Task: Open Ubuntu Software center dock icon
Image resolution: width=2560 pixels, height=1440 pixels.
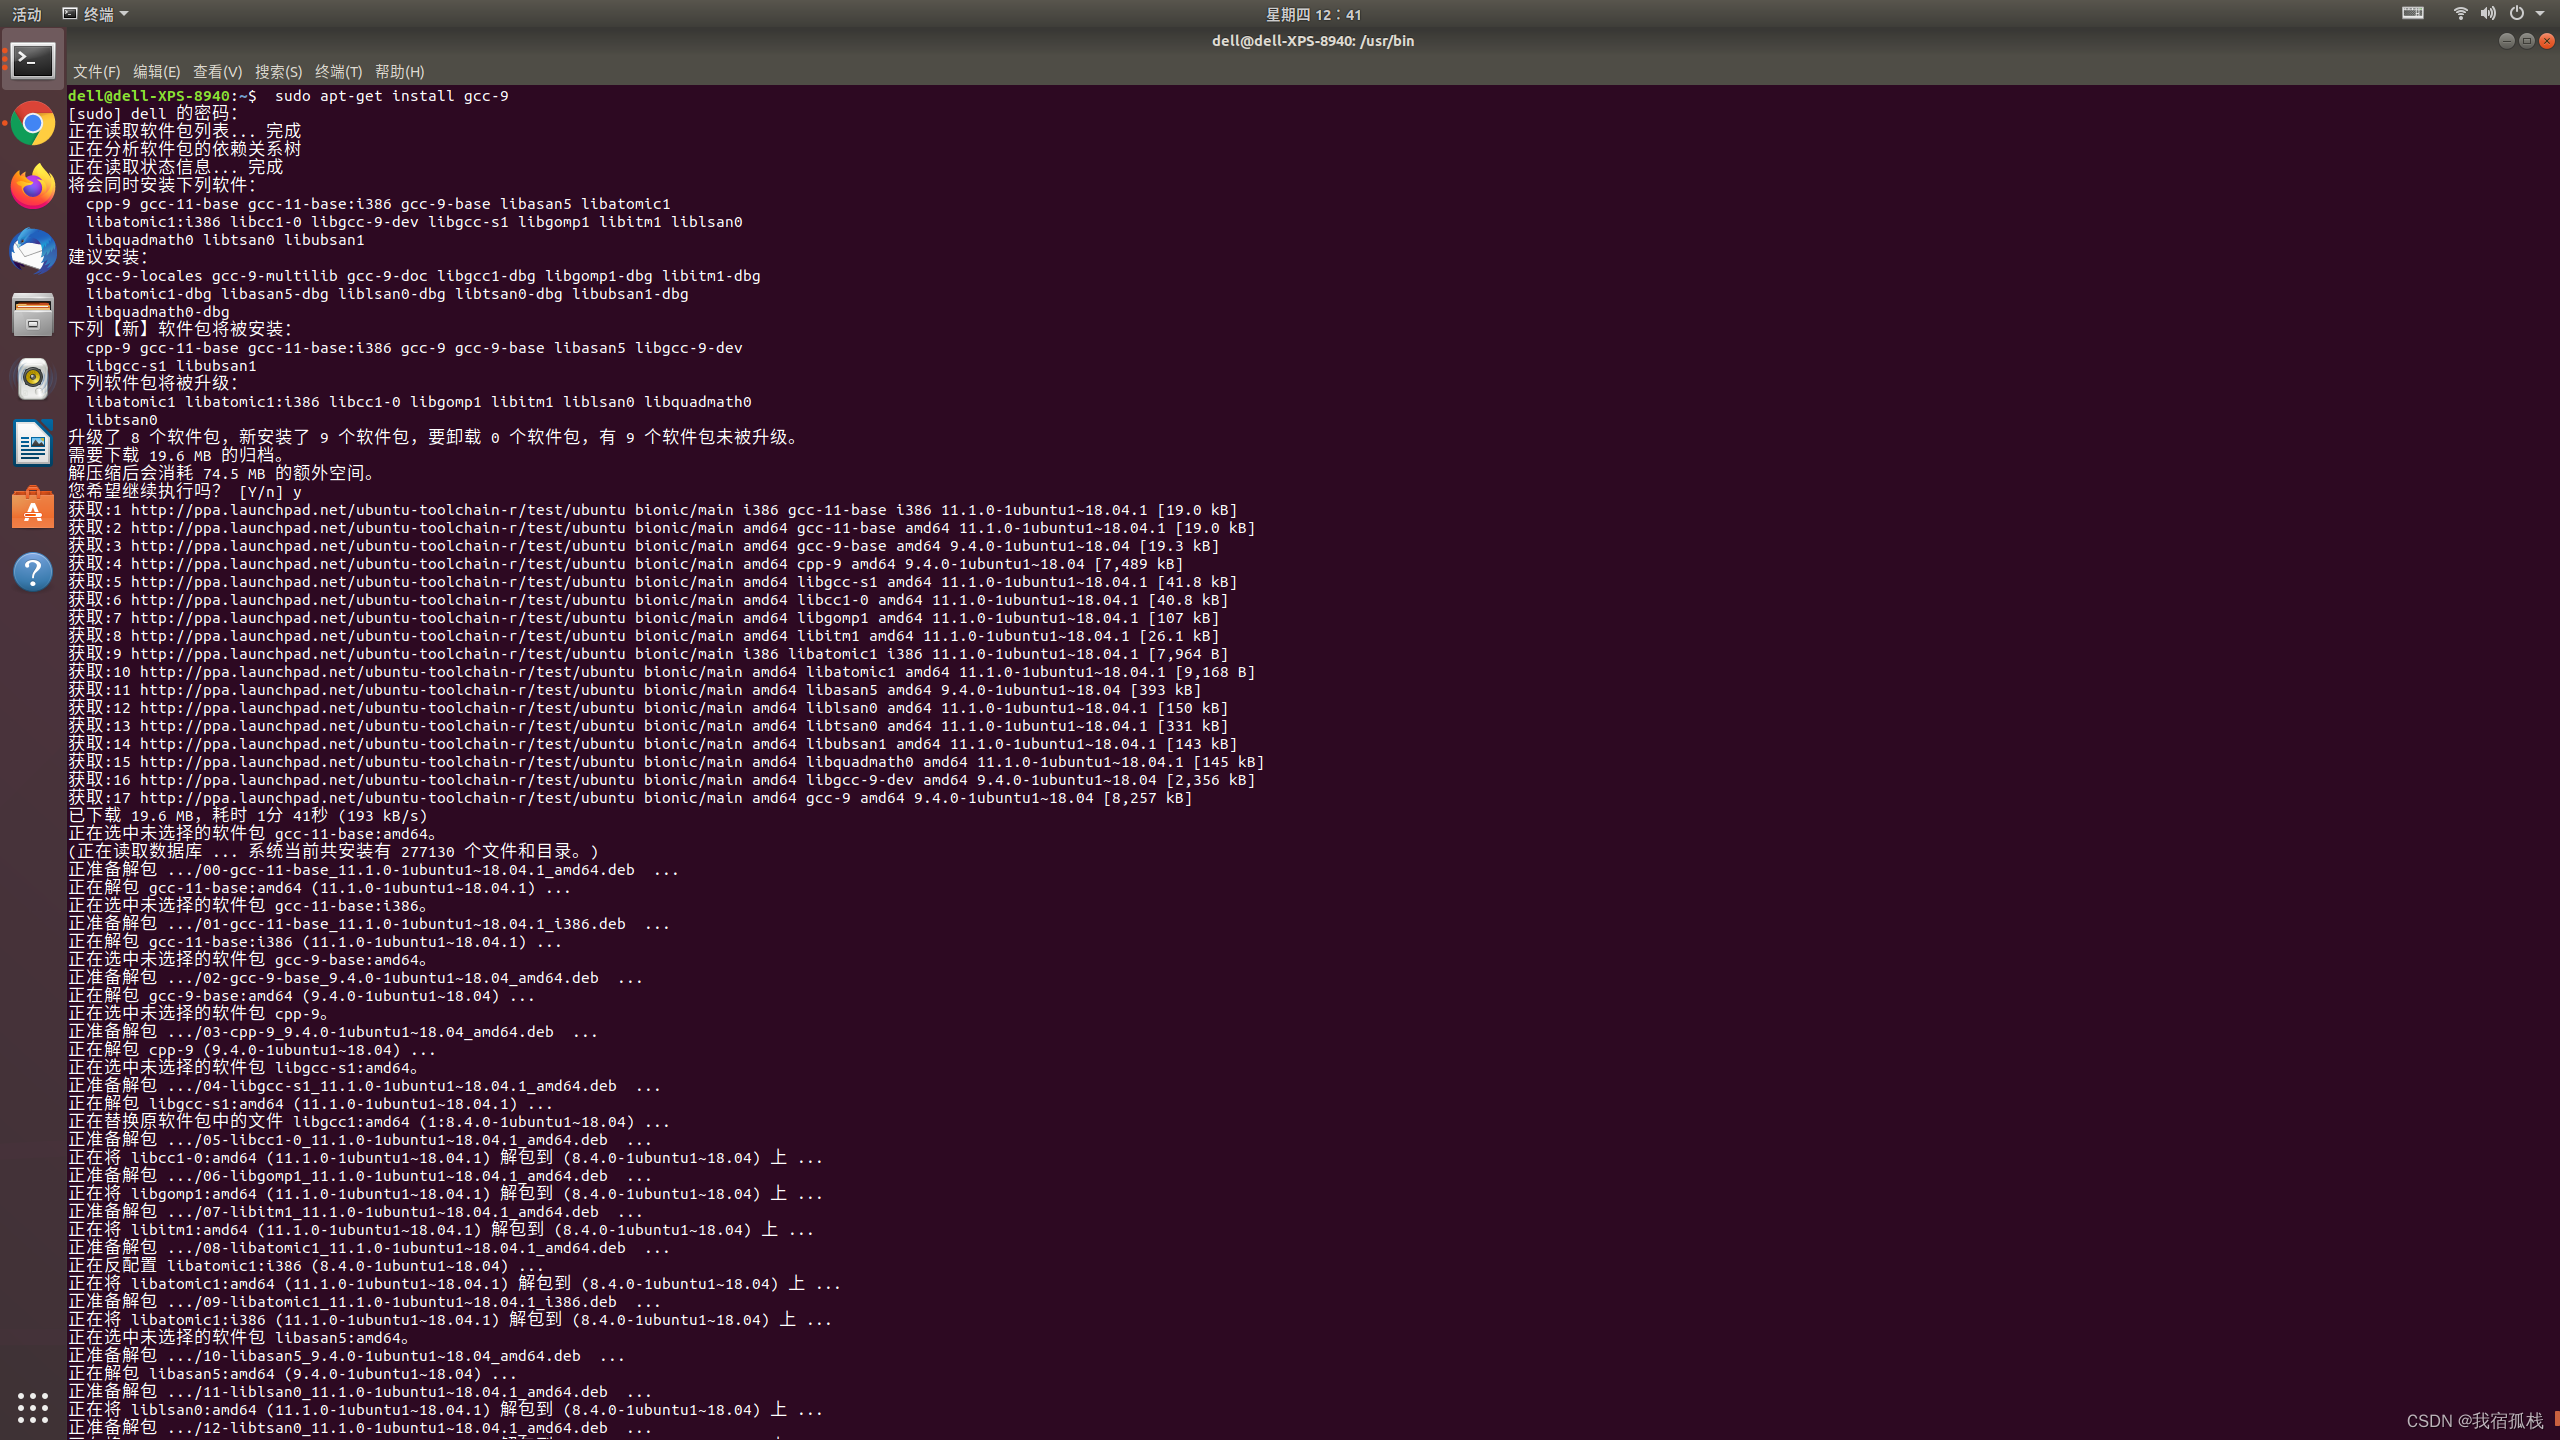Action: coord(33,508)
